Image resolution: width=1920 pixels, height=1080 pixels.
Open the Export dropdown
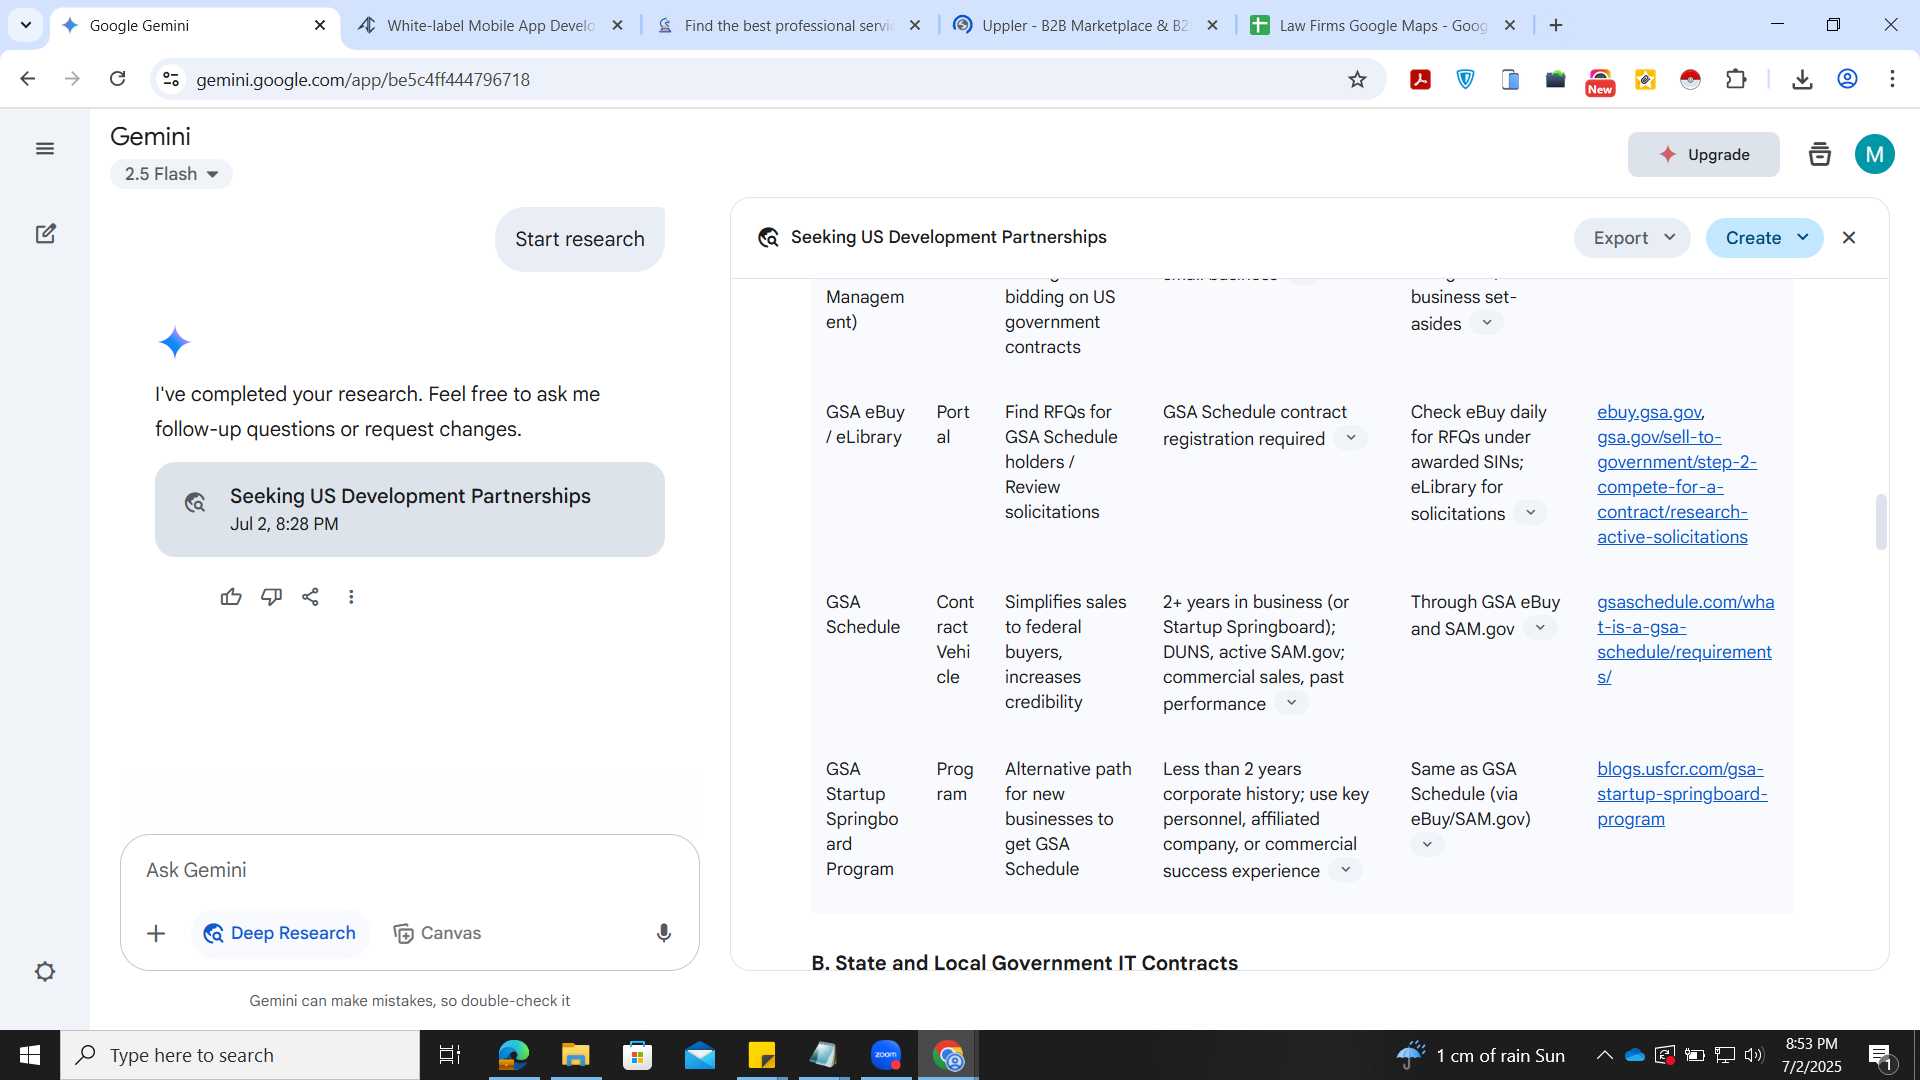point(1632,238)
